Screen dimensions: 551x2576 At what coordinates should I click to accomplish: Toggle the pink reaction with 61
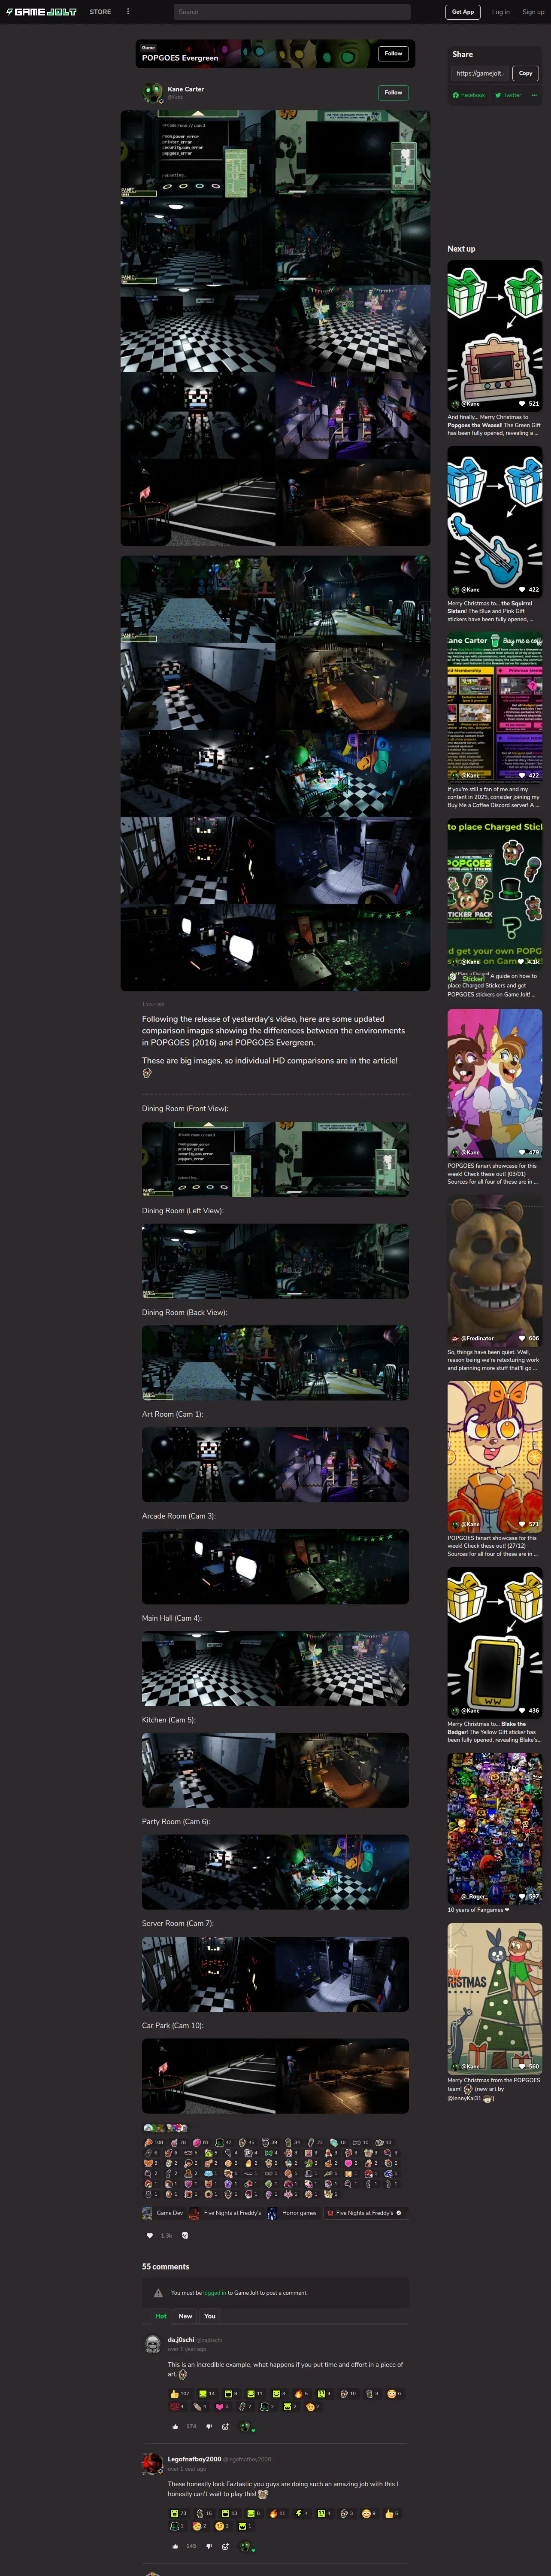[x=201, y=2143]
